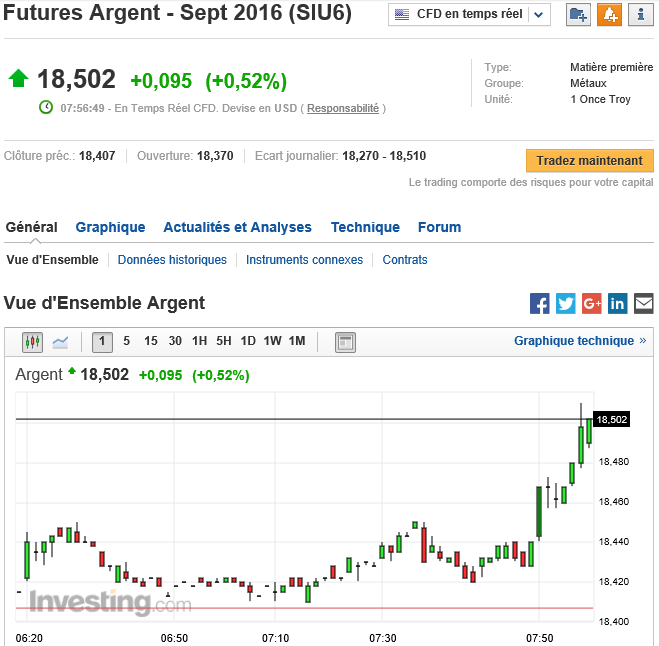The width and height of the screenshot is (659, 646).
Task: Switch to the Général tab
Action: coord(32,227)
